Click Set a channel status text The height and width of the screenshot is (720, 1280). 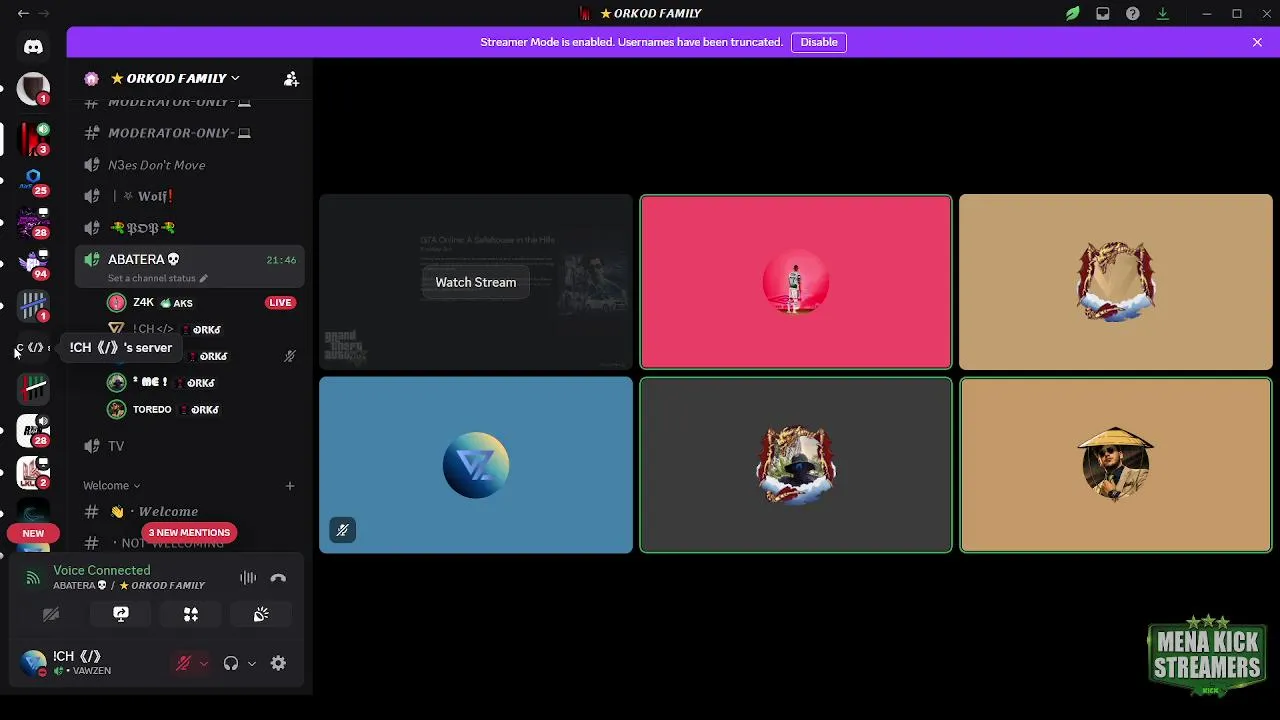[151, 278]
